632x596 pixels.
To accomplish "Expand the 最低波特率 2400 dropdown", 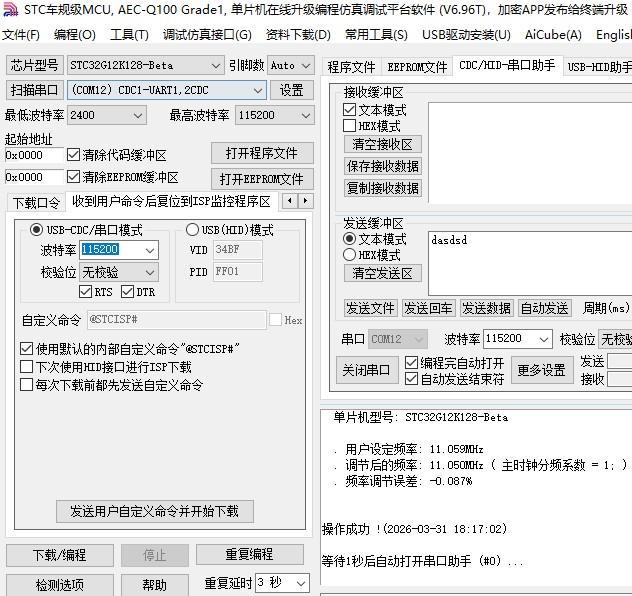I will click(138, 115).
